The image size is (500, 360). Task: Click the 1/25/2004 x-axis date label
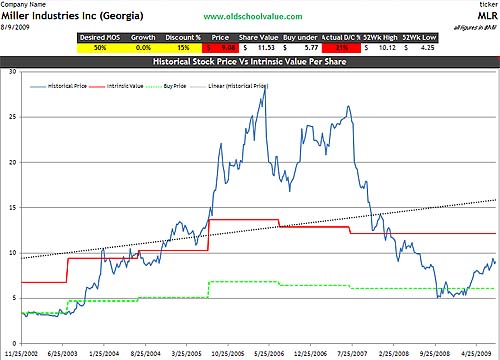click(x=104, y=354)
